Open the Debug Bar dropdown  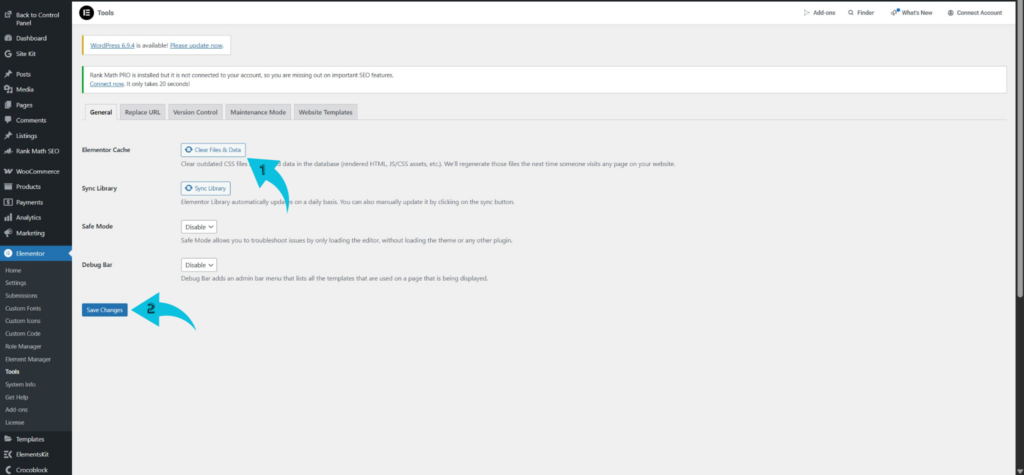pos(199,265)
